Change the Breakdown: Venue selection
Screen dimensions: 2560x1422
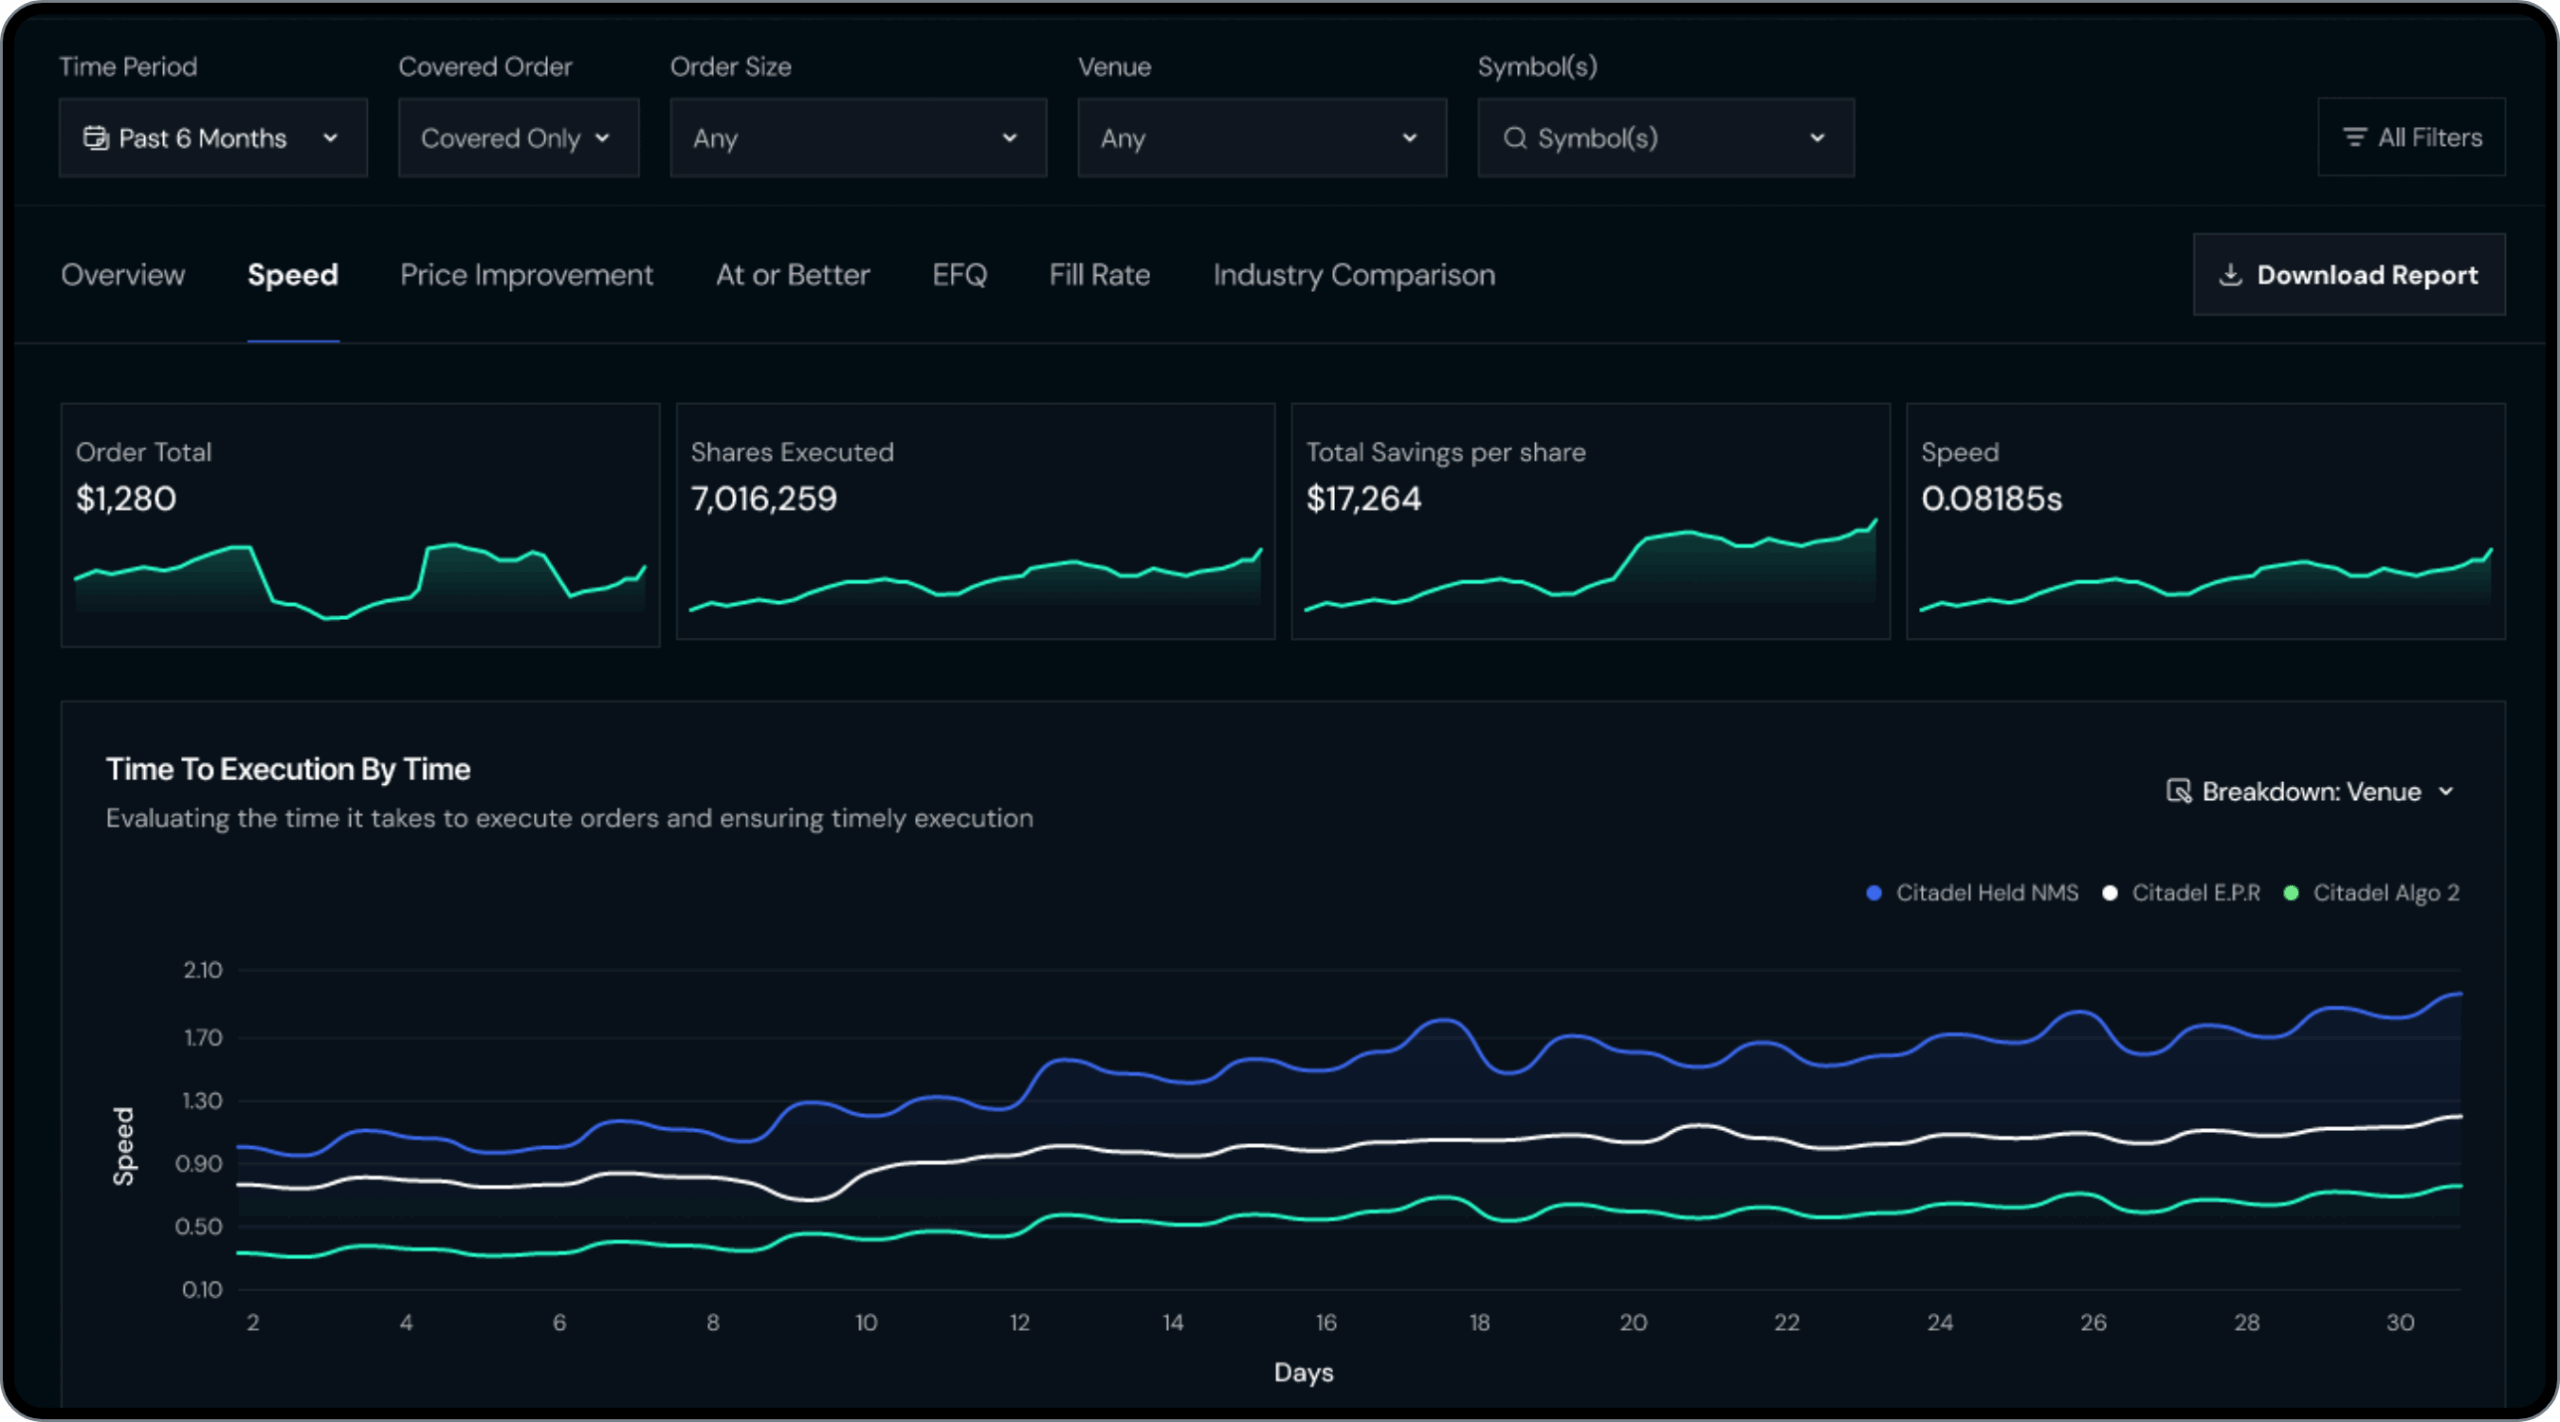tap(2310, 791)
